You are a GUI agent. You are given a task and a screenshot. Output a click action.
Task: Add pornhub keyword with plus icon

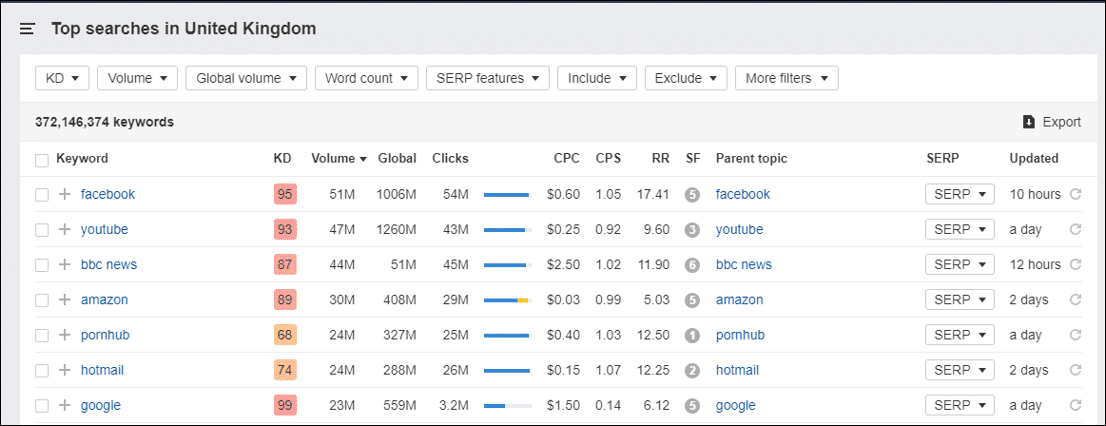point(65,335)
